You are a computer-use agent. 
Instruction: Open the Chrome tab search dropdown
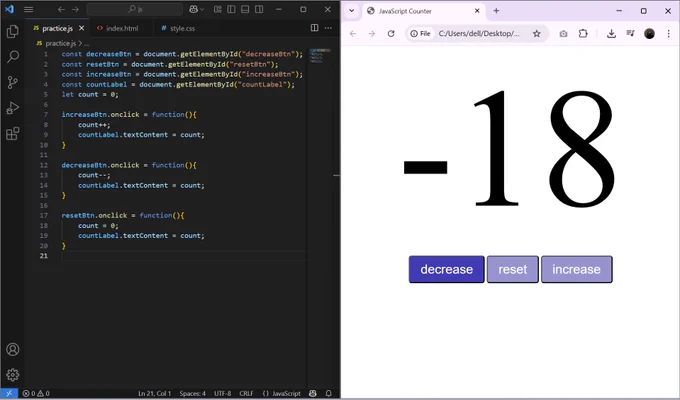352,11
